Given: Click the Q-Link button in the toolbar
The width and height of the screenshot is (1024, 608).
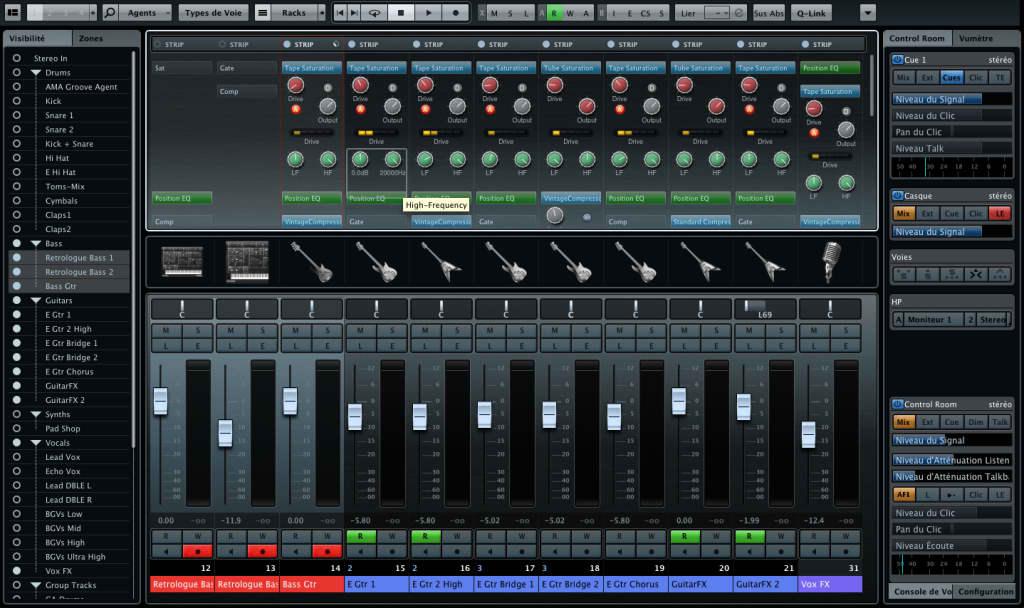Looking at the screenshot, I should 812,13.
